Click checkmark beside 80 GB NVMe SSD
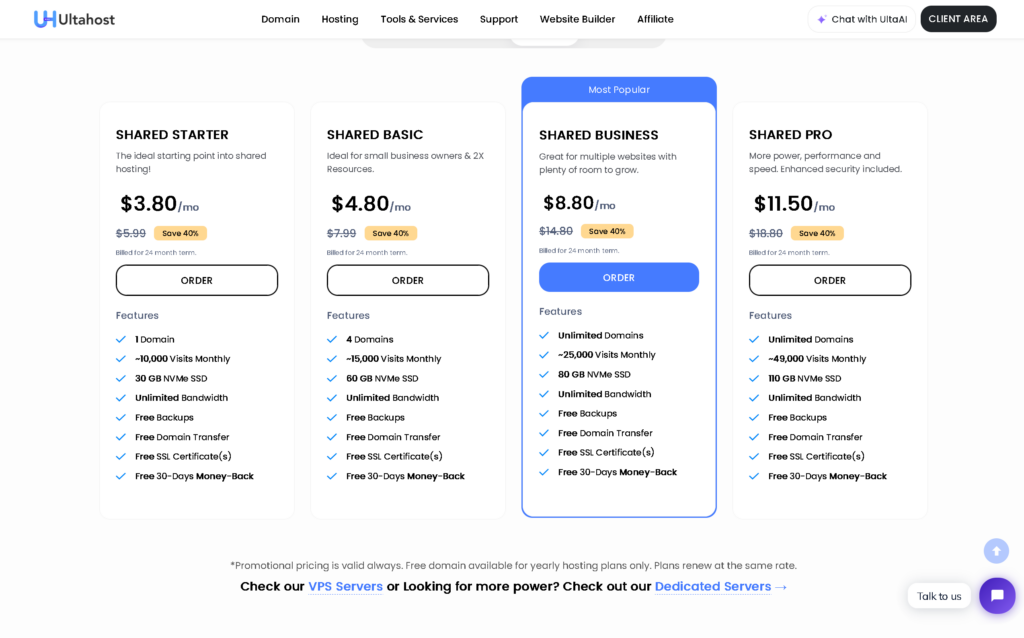Screen dimensions: 1024x638 pyautogui.click(x=544, y=375)
